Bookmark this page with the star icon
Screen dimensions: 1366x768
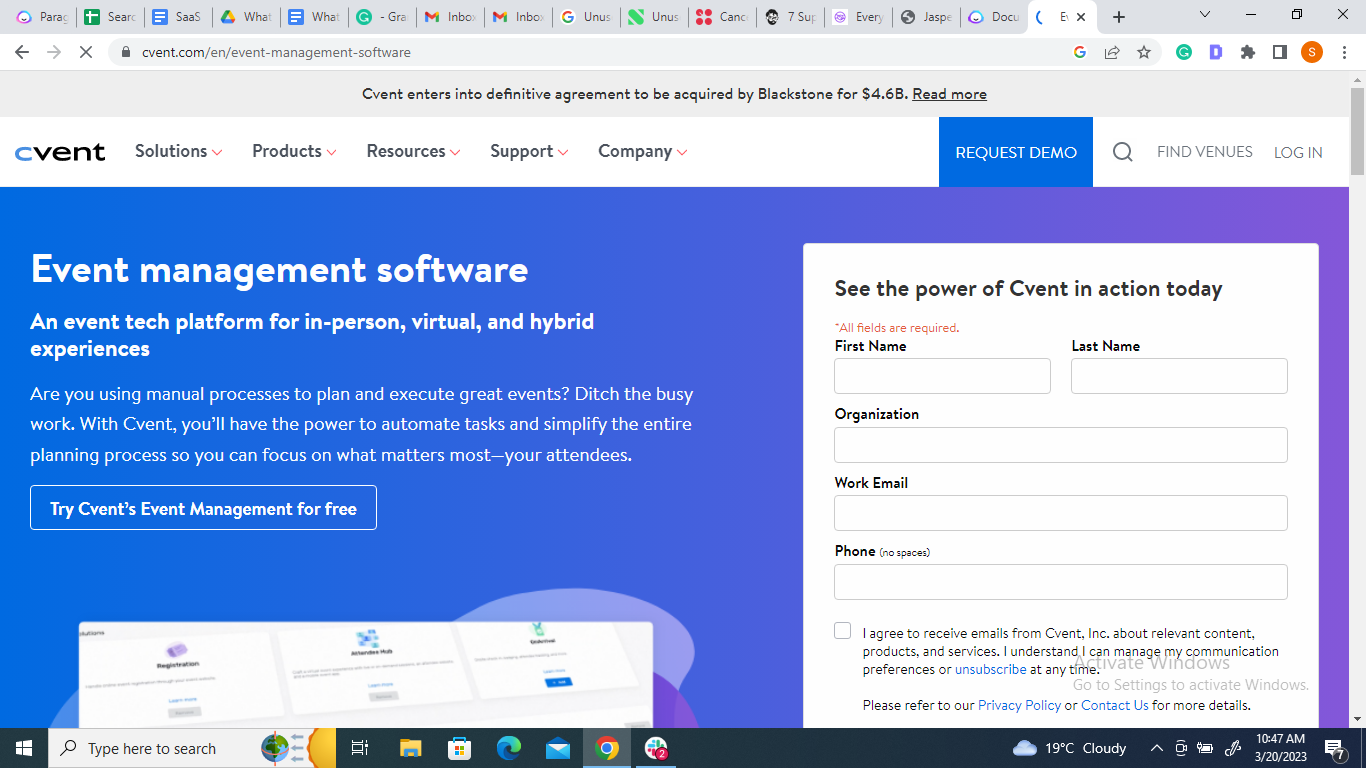point(1144,52)
